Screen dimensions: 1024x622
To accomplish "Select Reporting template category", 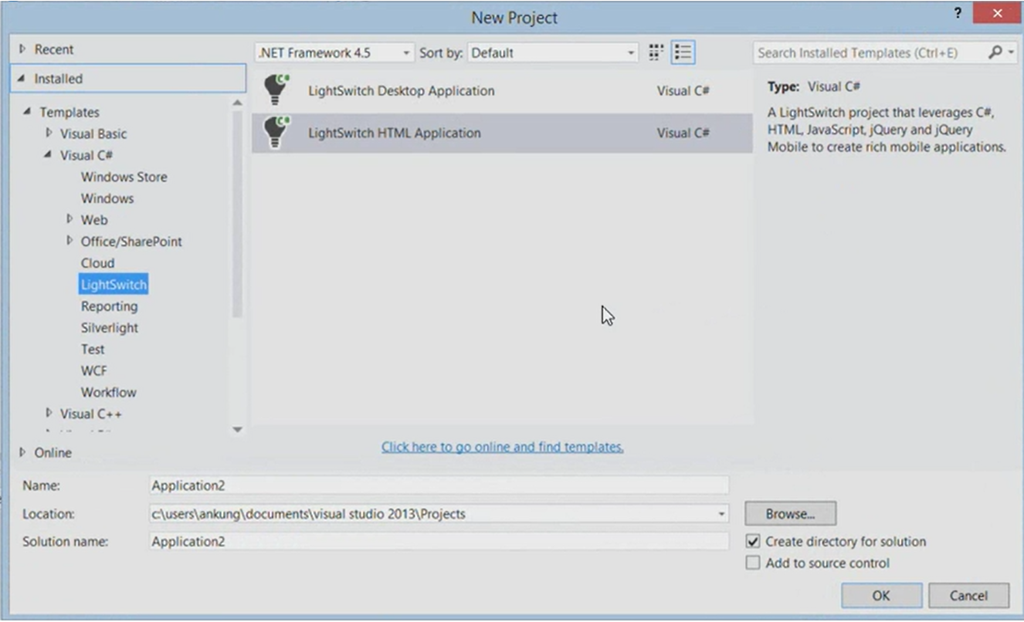I will 109,306.
